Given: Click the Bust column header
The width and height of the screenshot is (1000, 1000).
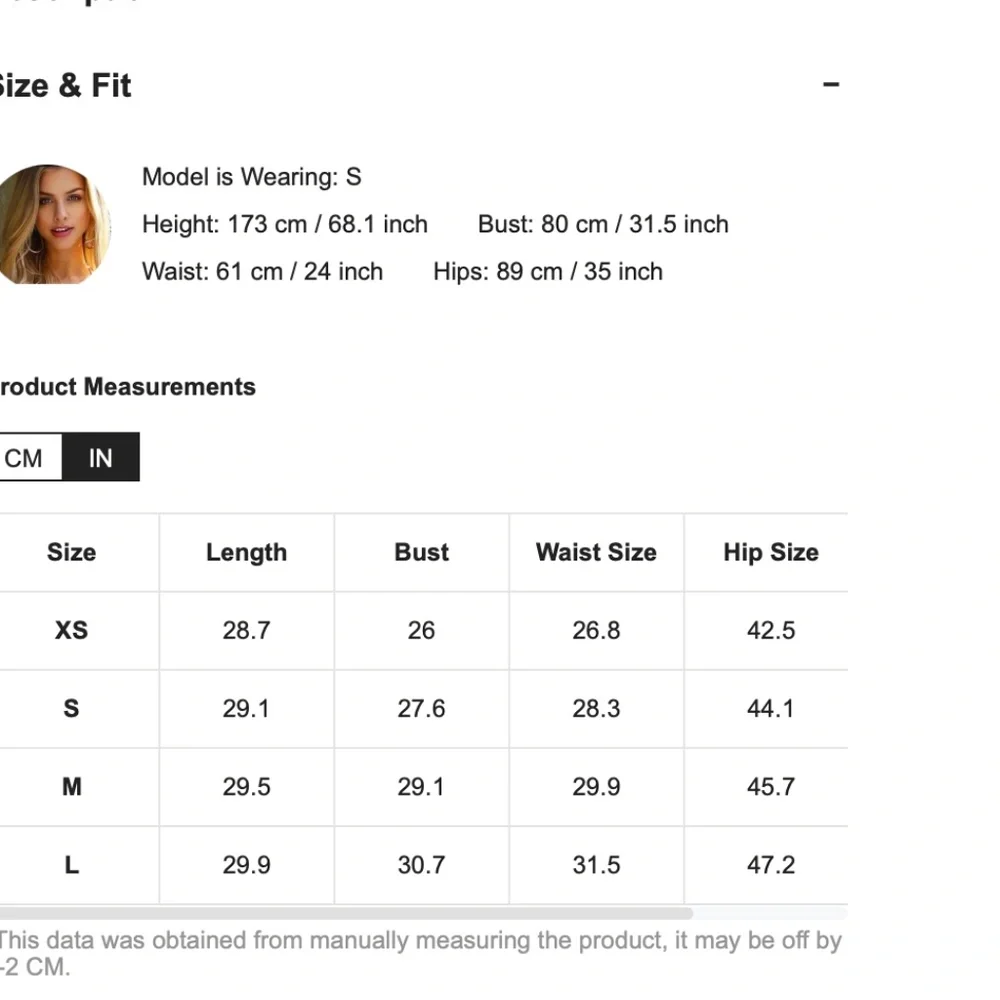Looking at the screenshot, I should 421,552.
